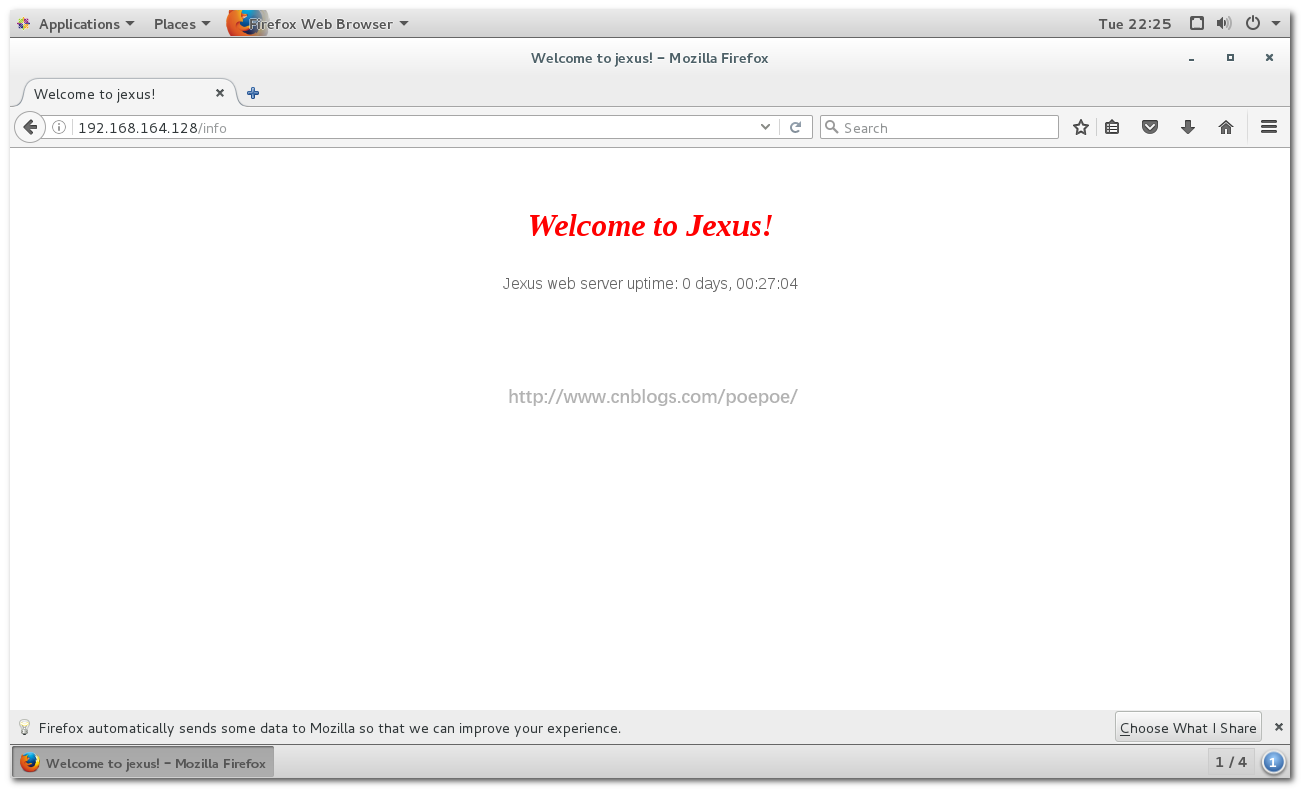The width and height of the screenshot is (1301, 789).
Task: Click the Jexus web server uptime text
Action: (x=650, y=283)
